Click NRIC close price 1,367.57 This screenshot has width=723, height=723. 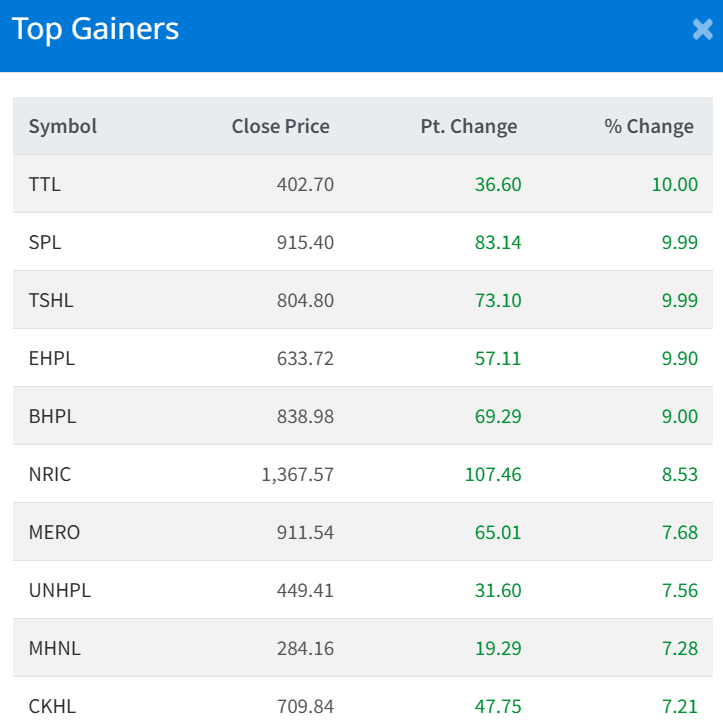[x=297, y=474]
